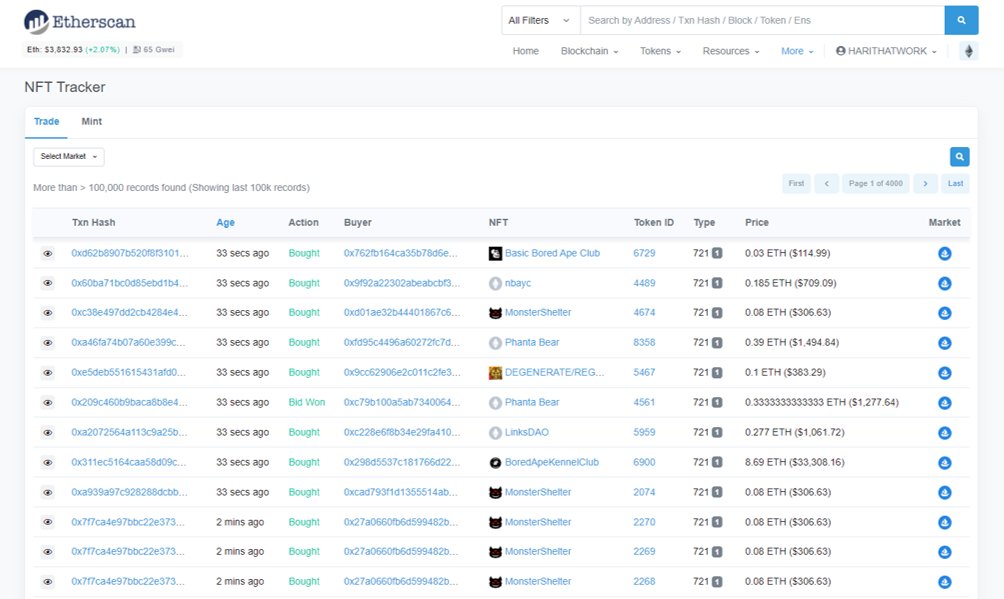Image resolution: width=1004 pixels, height=599 pixels.
Task: Open buyer address 0x762fb164ca35b78d6e
Action: click(401, 253)
